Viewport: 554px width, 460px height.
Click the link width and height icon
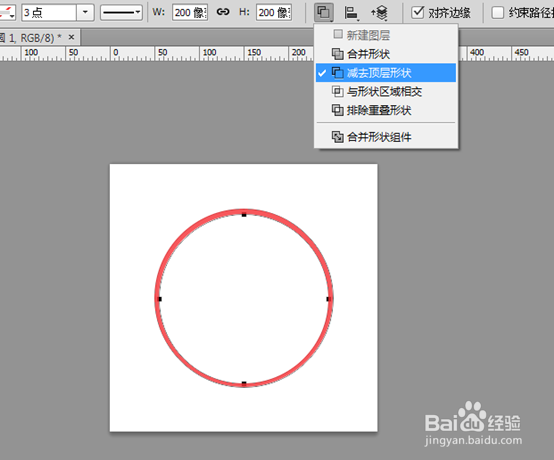click(x=223, y=12)
